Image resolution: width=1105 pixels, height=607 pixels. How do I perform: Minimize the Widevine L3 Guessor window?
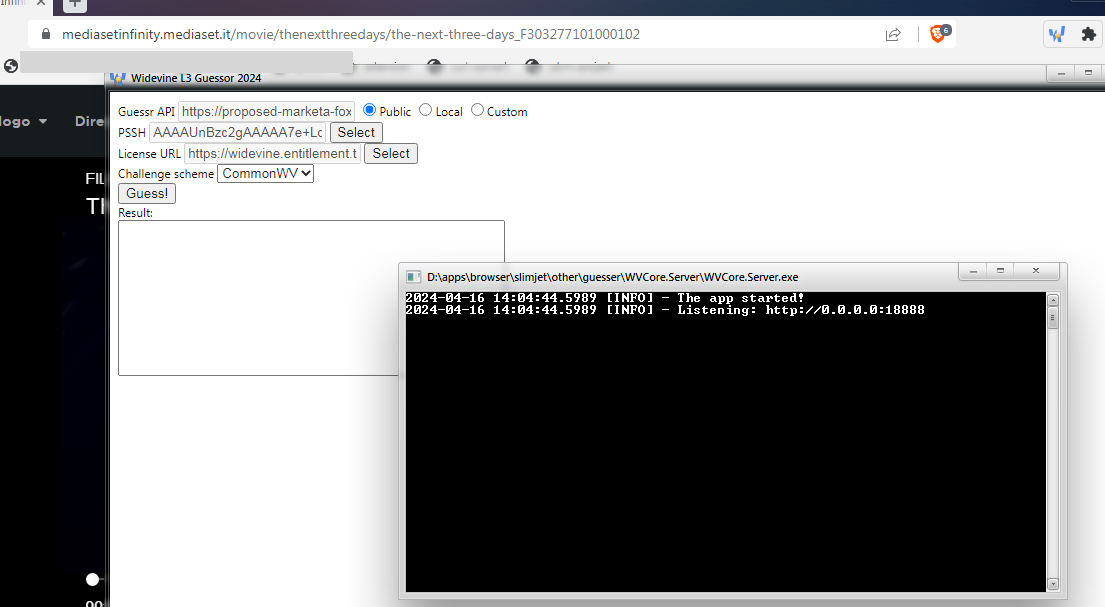(x=1061, y=73)
